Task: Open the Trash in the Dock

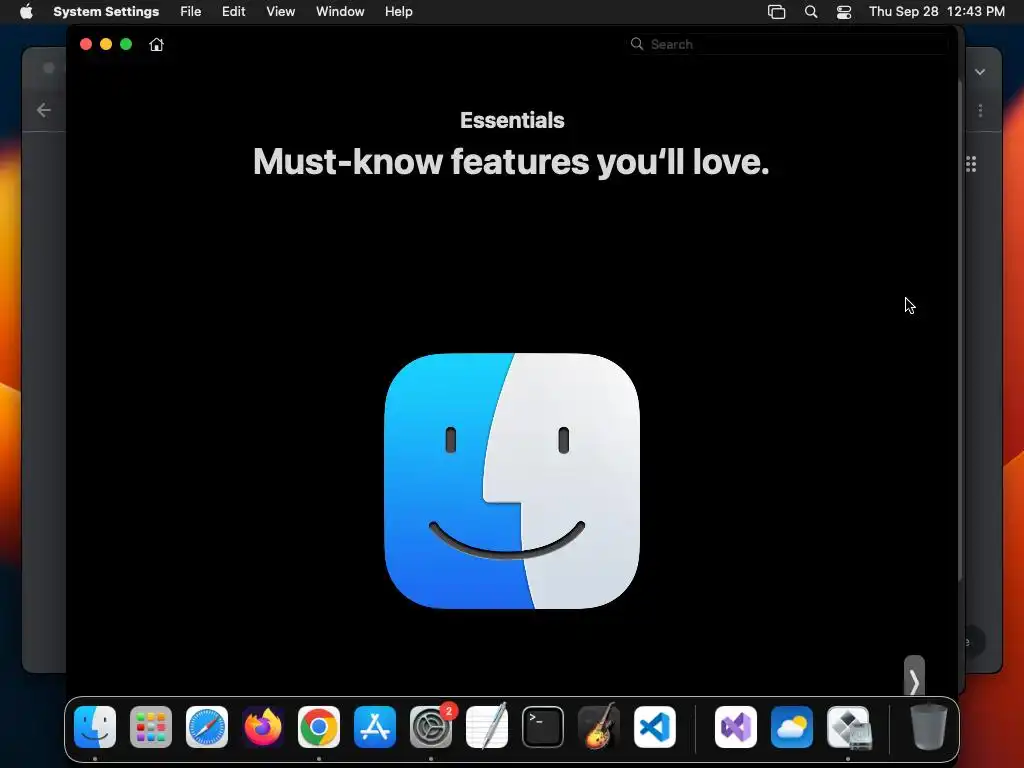Action: [929, 727]
